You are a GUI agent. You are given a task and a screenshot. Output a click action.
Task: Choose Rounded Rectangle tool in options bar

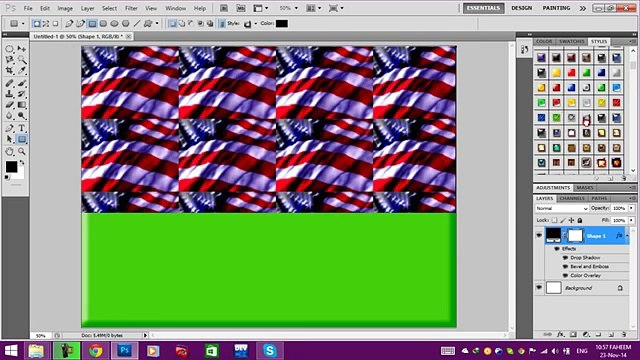[103, 24]
